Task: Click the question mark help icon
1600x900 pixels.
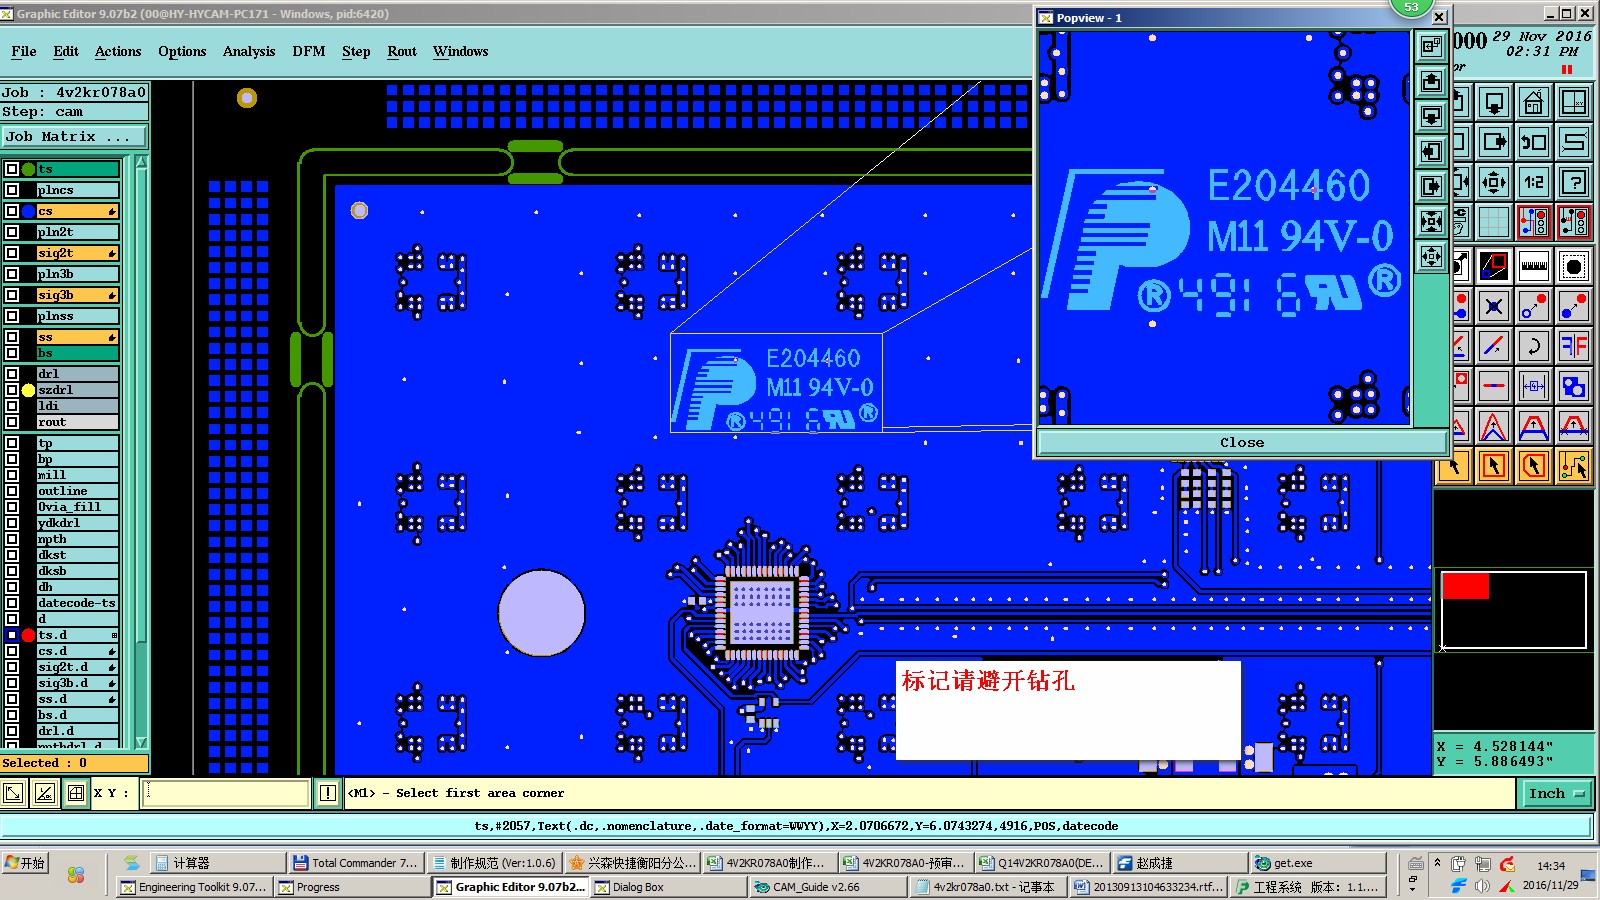Action: 1574,182
